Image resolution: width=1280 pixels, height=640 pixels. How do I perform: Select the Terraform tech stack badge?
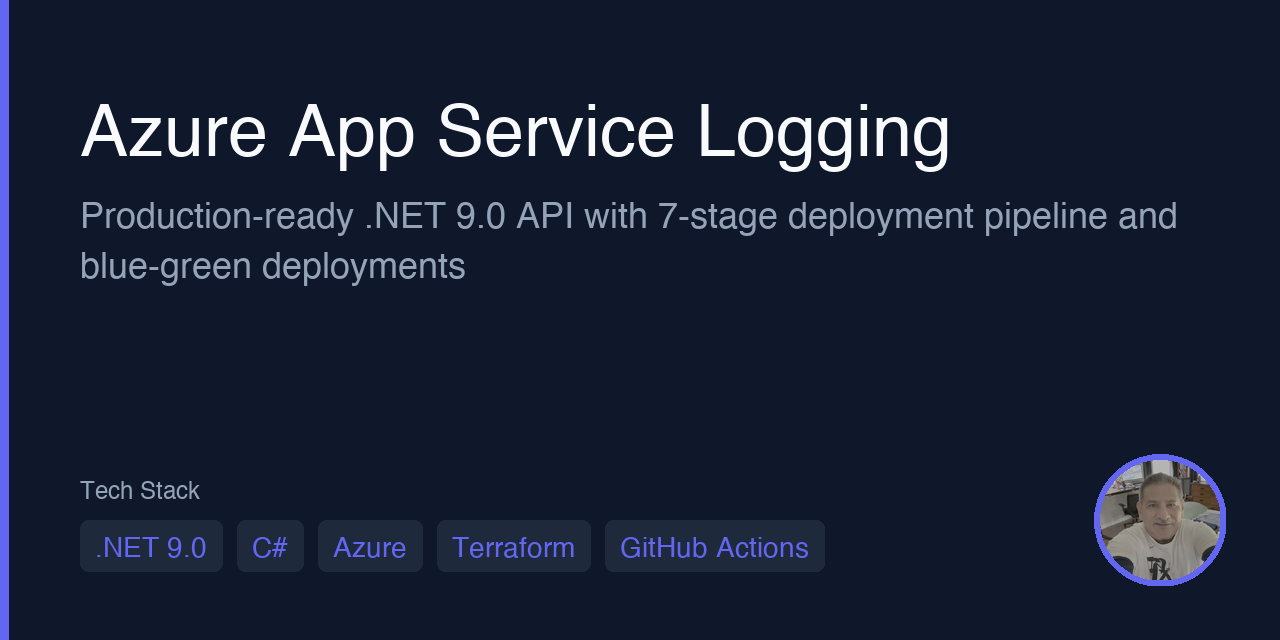tap(514, 546)
